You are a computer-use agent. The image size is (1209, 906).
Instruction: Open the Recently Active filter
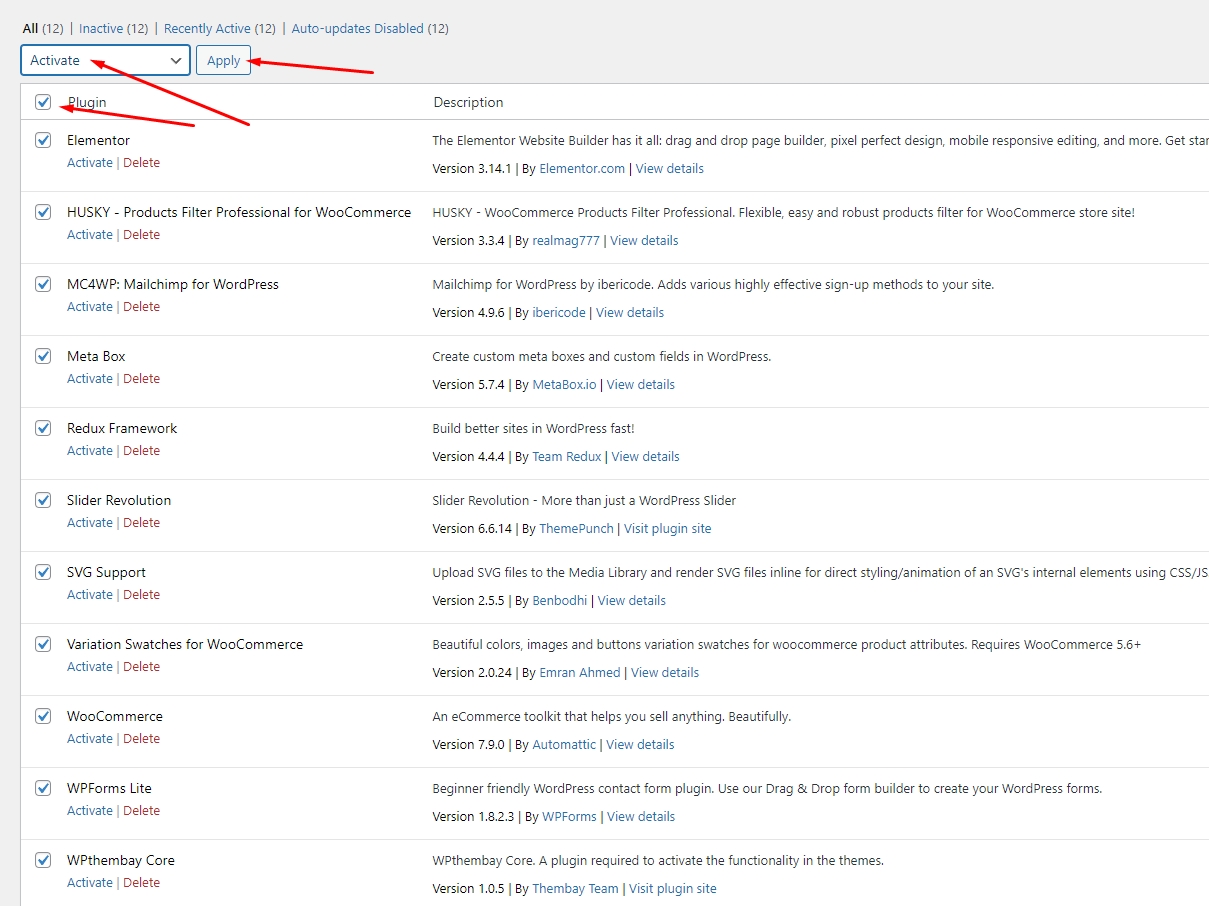(207, 29)
